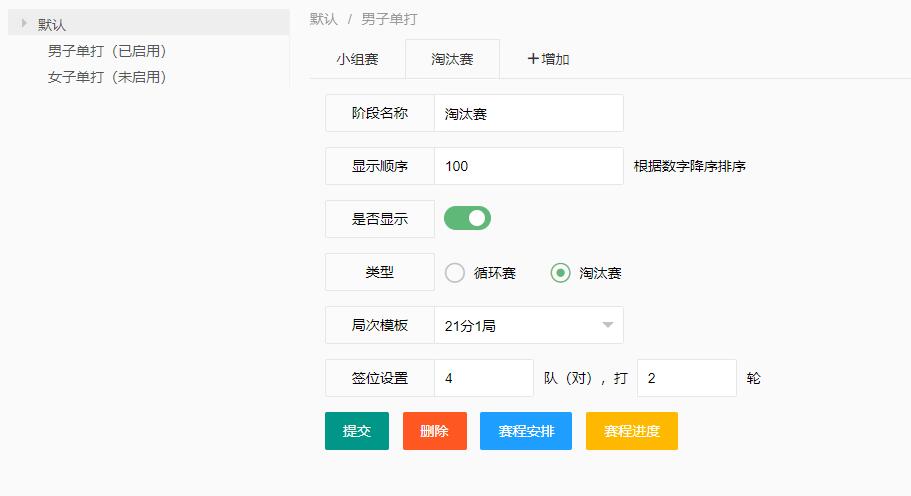Open 赛程进度 with the yellow button
The image size is (911, 496).
pyautogui.click(x=632, y=431)
